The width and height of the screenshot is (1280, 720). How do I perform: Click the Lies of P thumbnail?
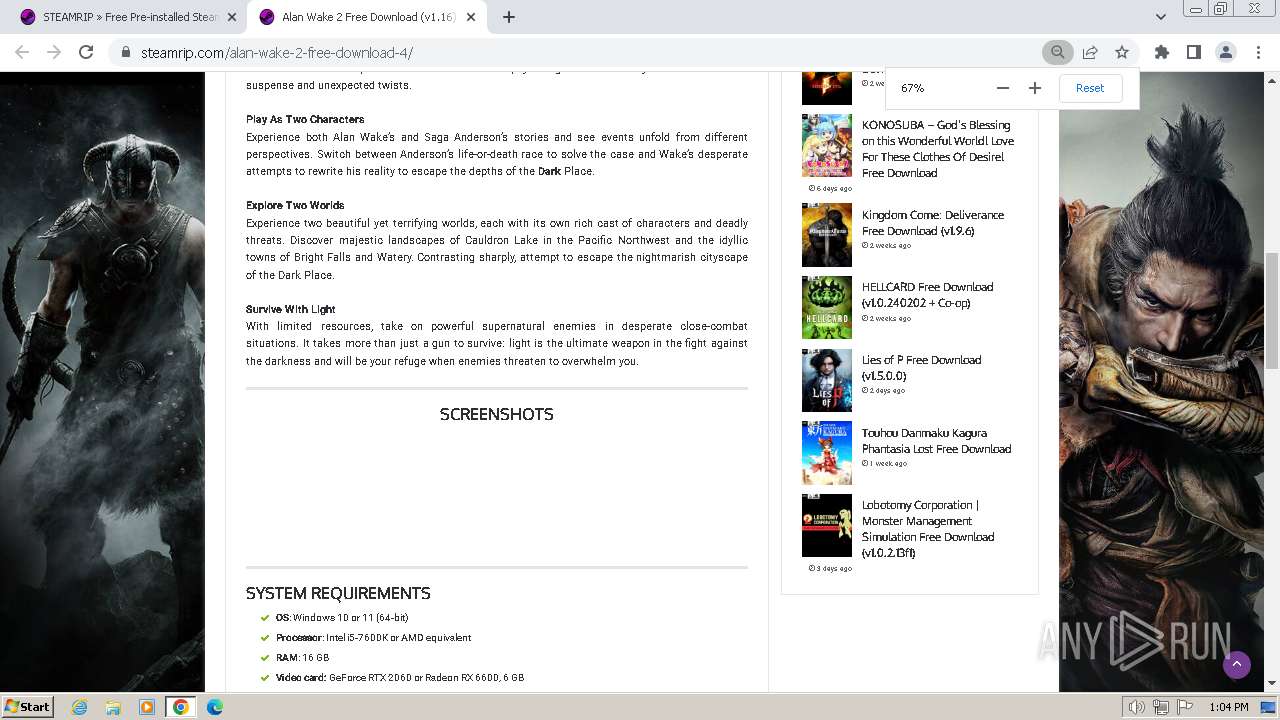[827, 380]
